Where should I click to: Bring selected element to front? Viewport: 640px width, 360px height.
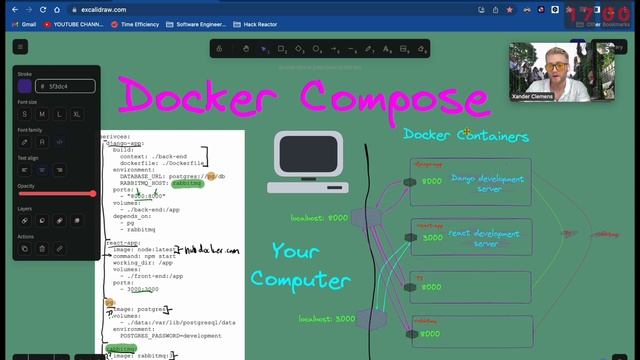point(76,221)
